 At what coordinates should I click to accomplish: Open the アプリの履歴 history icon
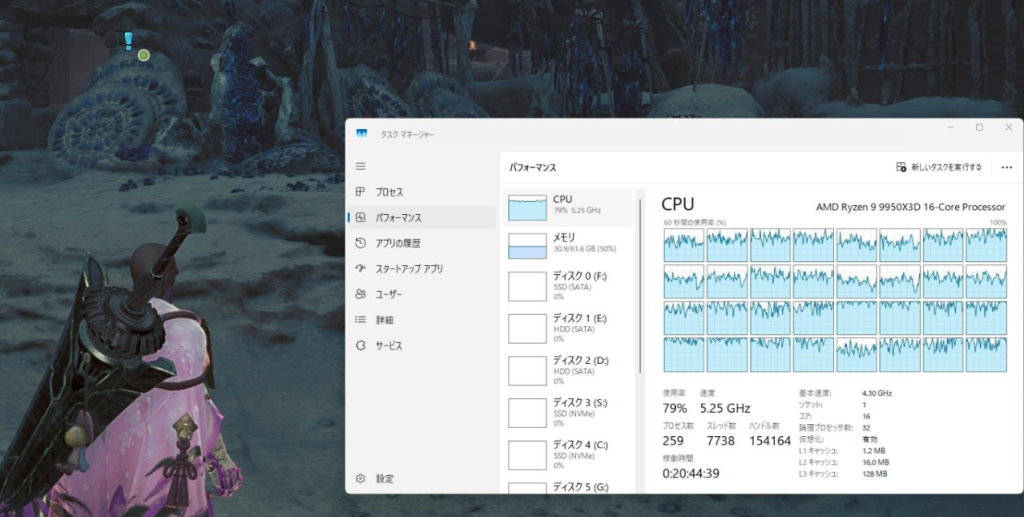point(360,243)
